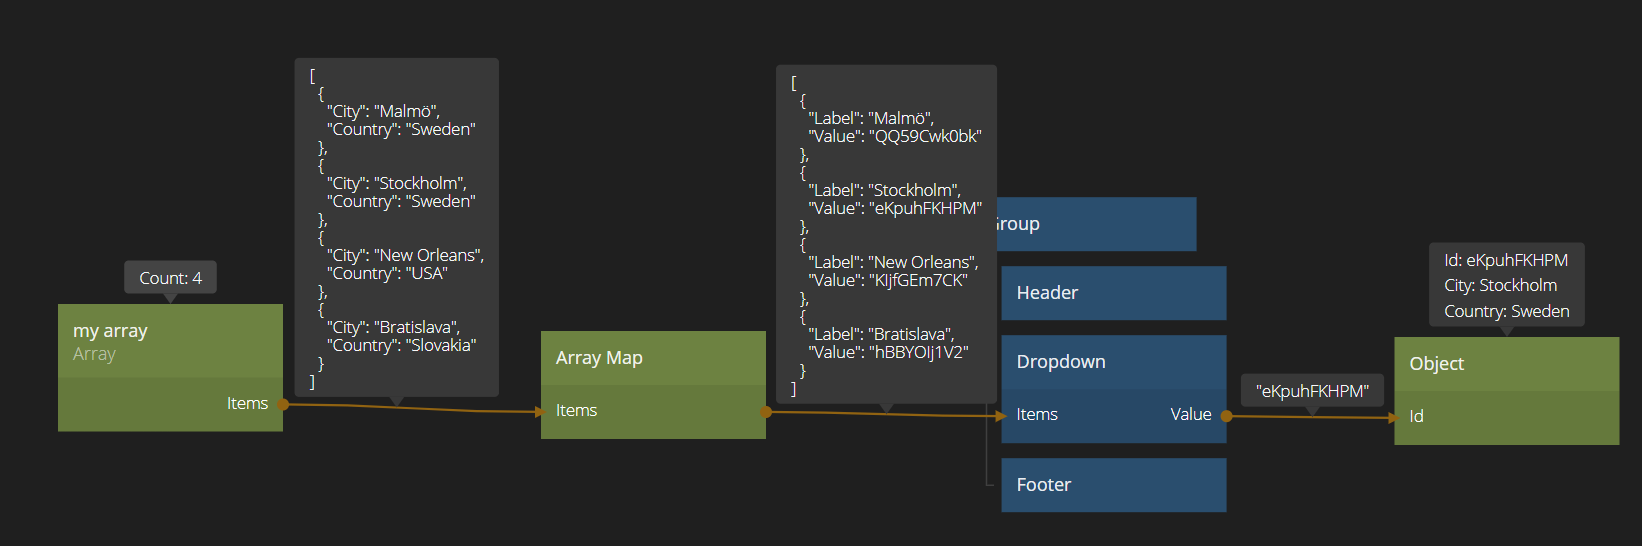Click the inspector popup showing Label and Value data

pyautogui.click(x=886, y=234)
